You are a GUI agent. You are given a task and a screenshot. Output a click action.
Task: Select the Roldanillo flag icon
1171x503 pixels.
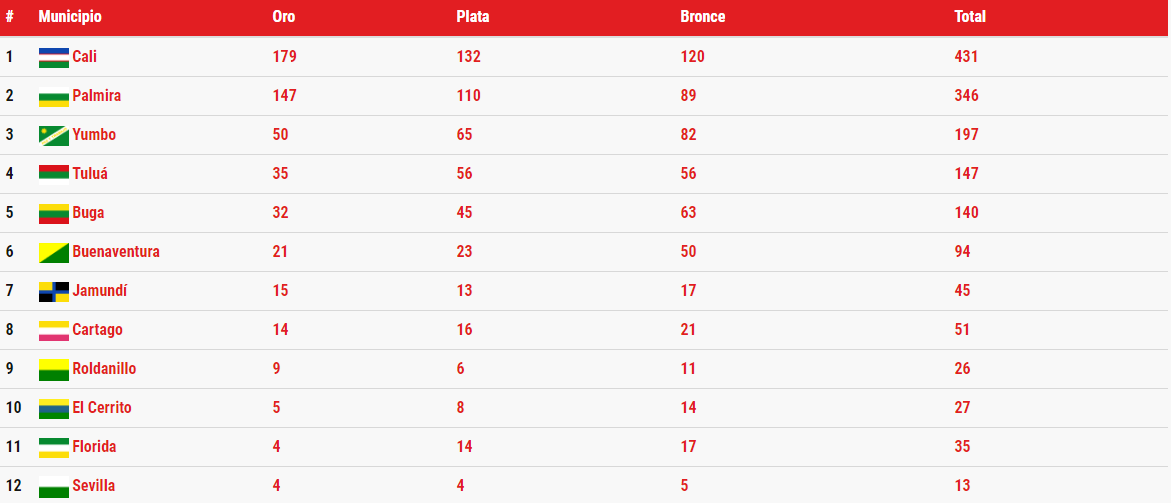point(54,369)
